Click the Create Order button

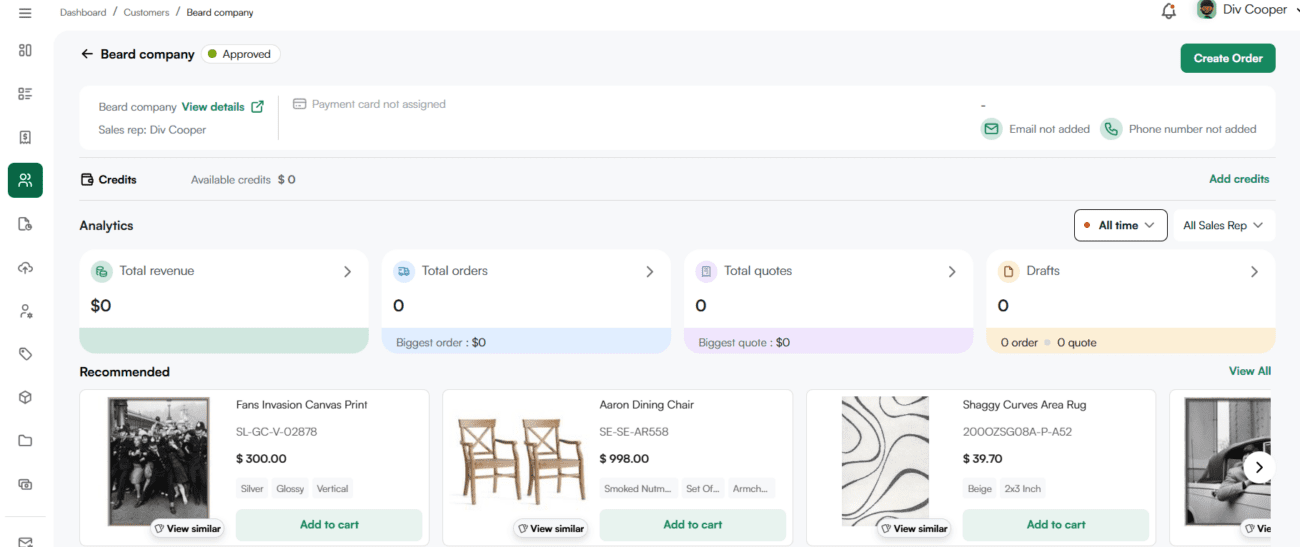1227,58
